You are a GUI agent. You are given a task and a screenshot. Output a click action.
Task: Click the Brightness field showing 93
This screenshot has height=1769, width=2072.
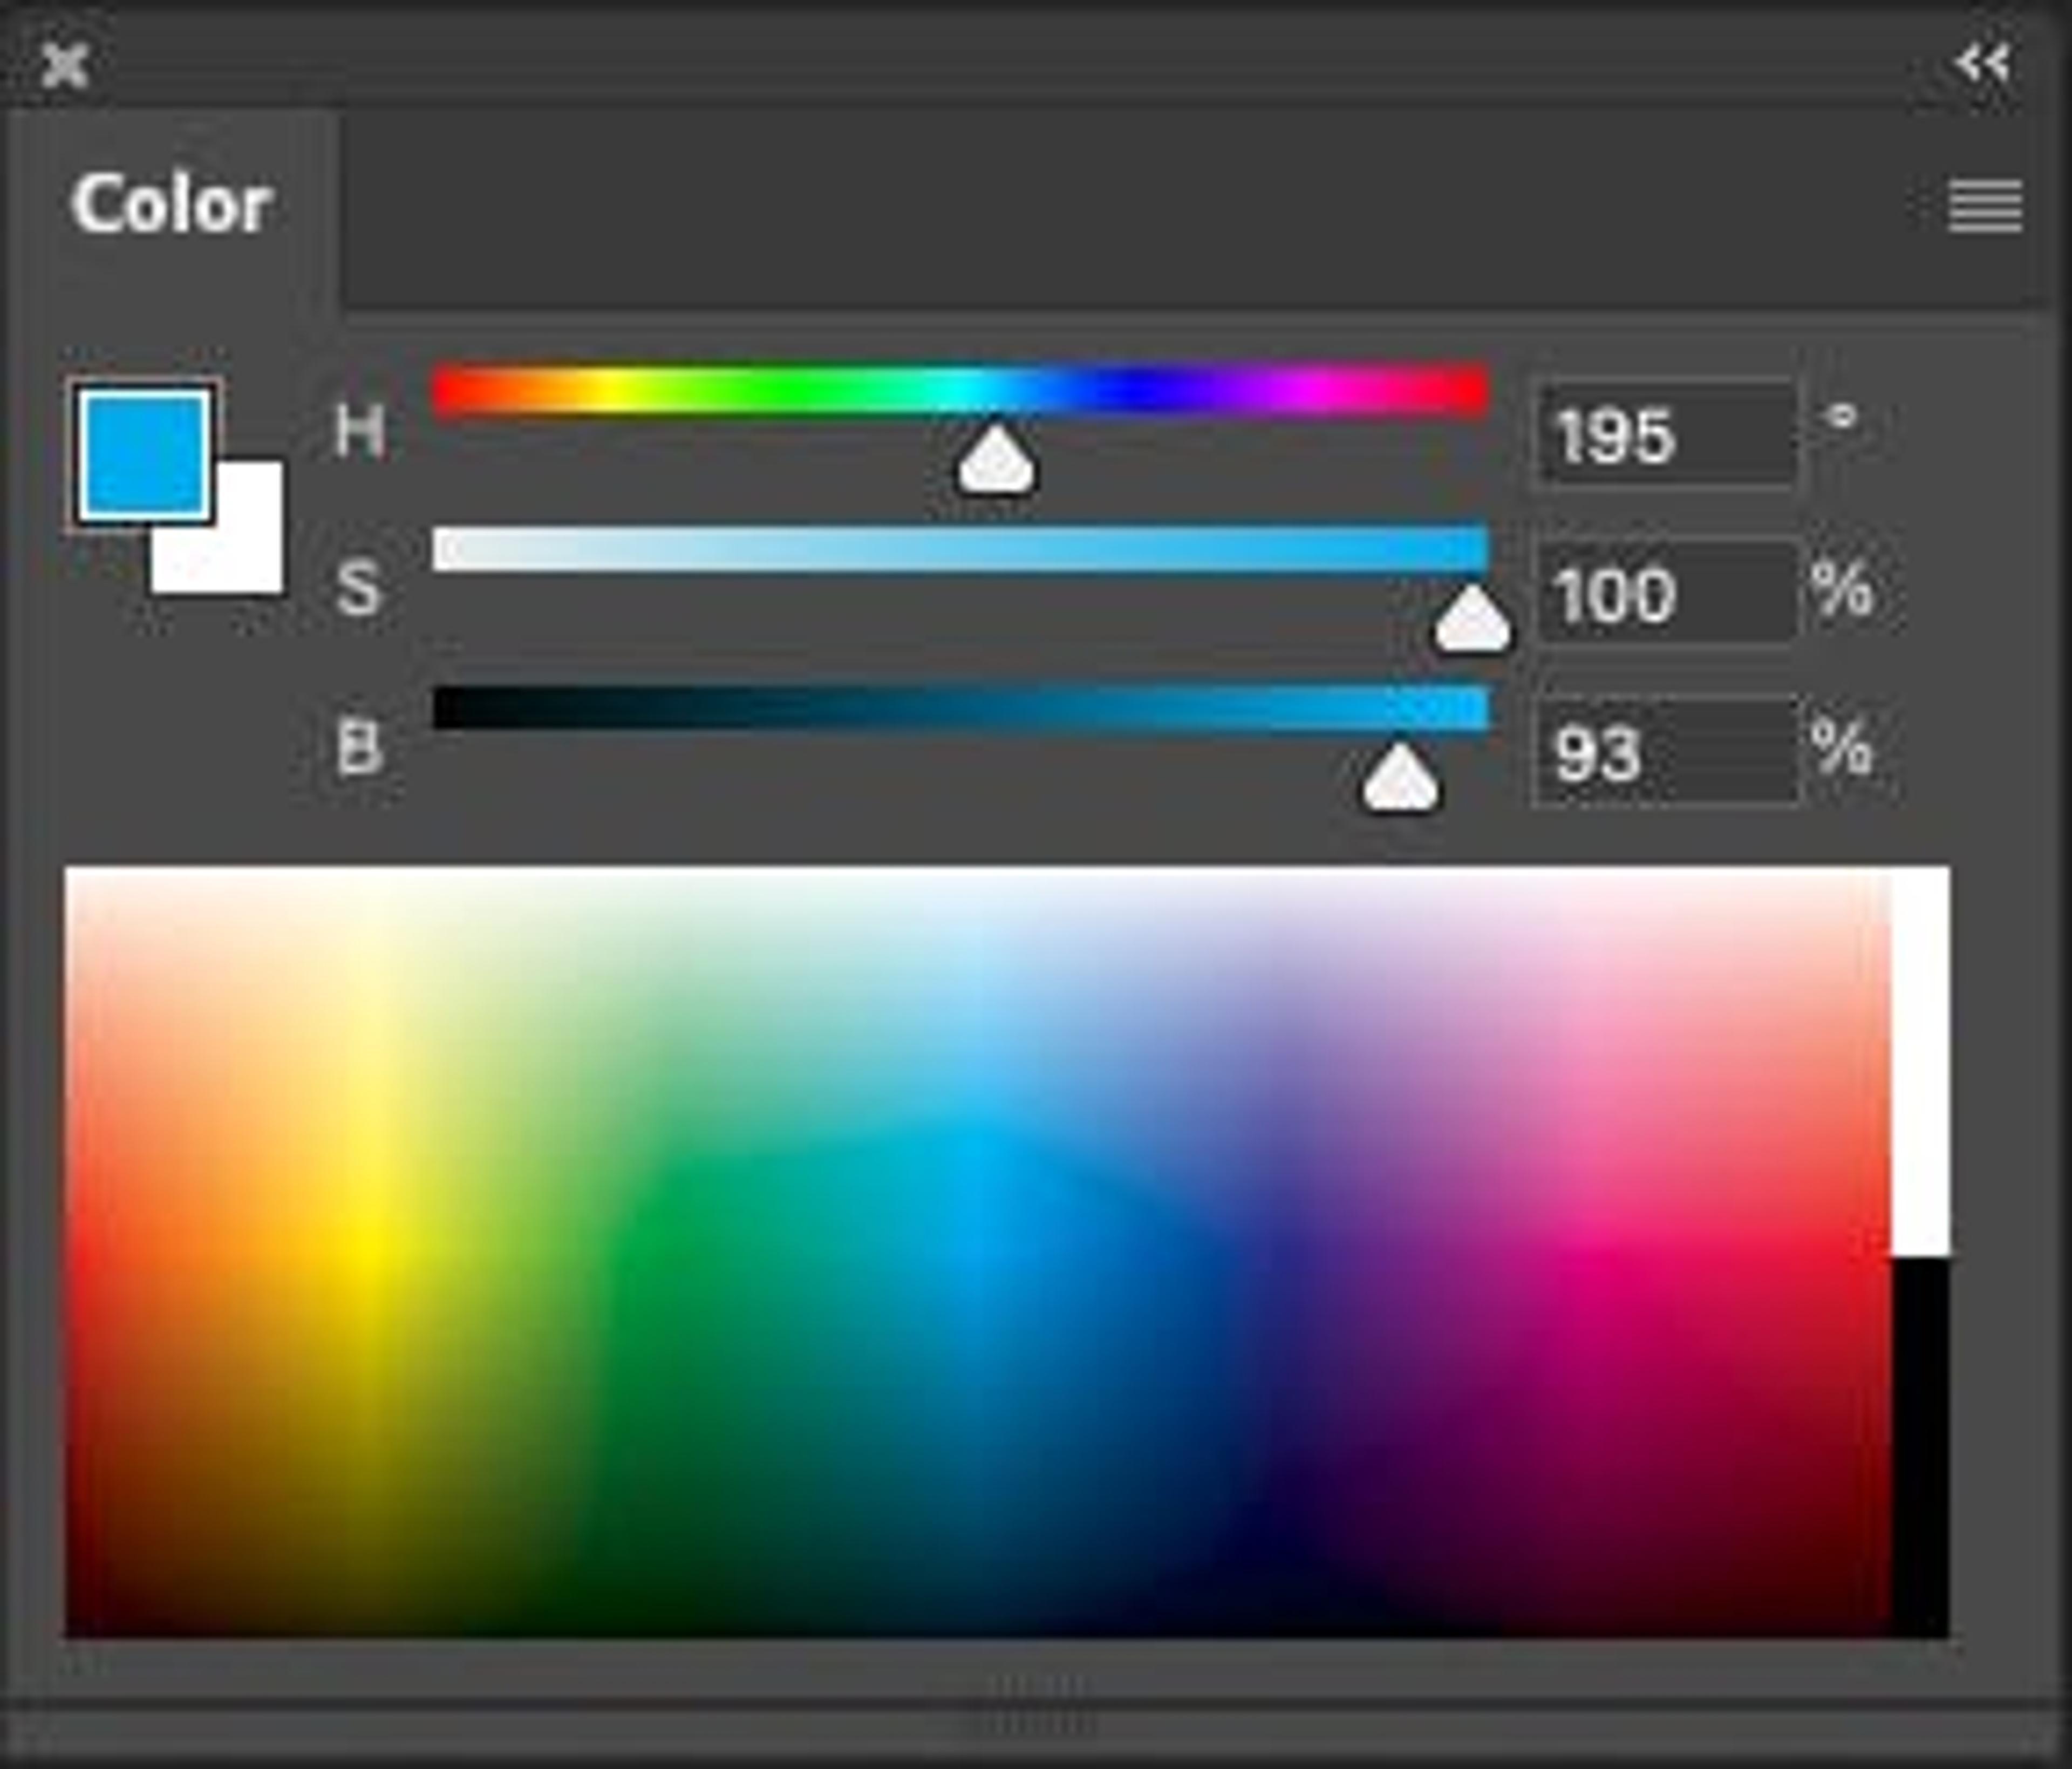[1665, 750]
